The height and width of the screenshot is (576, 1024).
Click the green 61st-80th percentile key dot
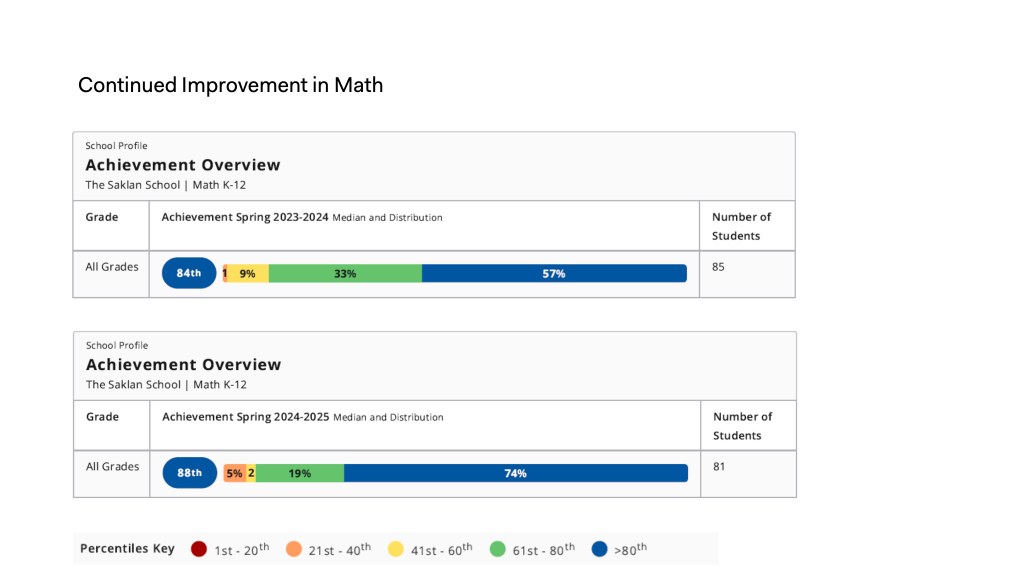(x=498, y=549)
